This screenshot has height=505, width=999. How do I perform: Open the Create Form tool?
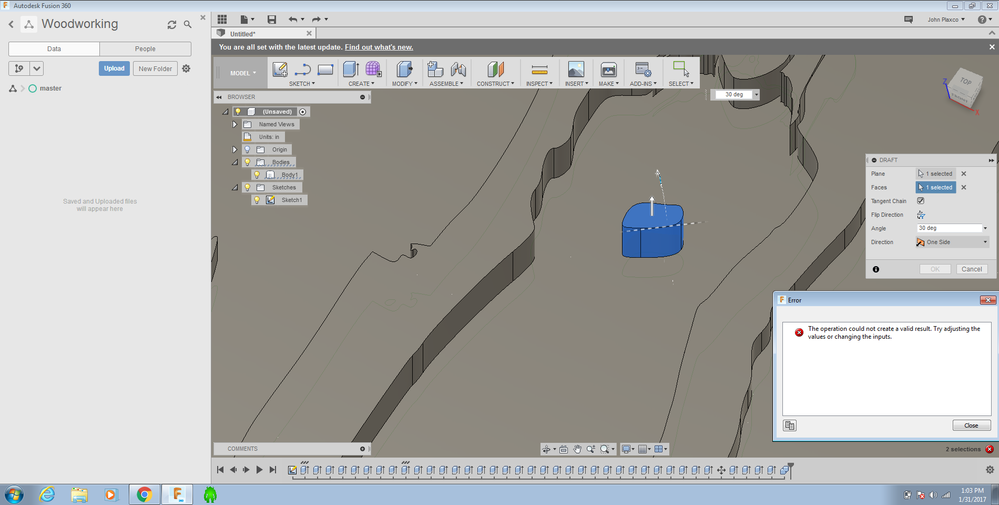pos(373,69)
